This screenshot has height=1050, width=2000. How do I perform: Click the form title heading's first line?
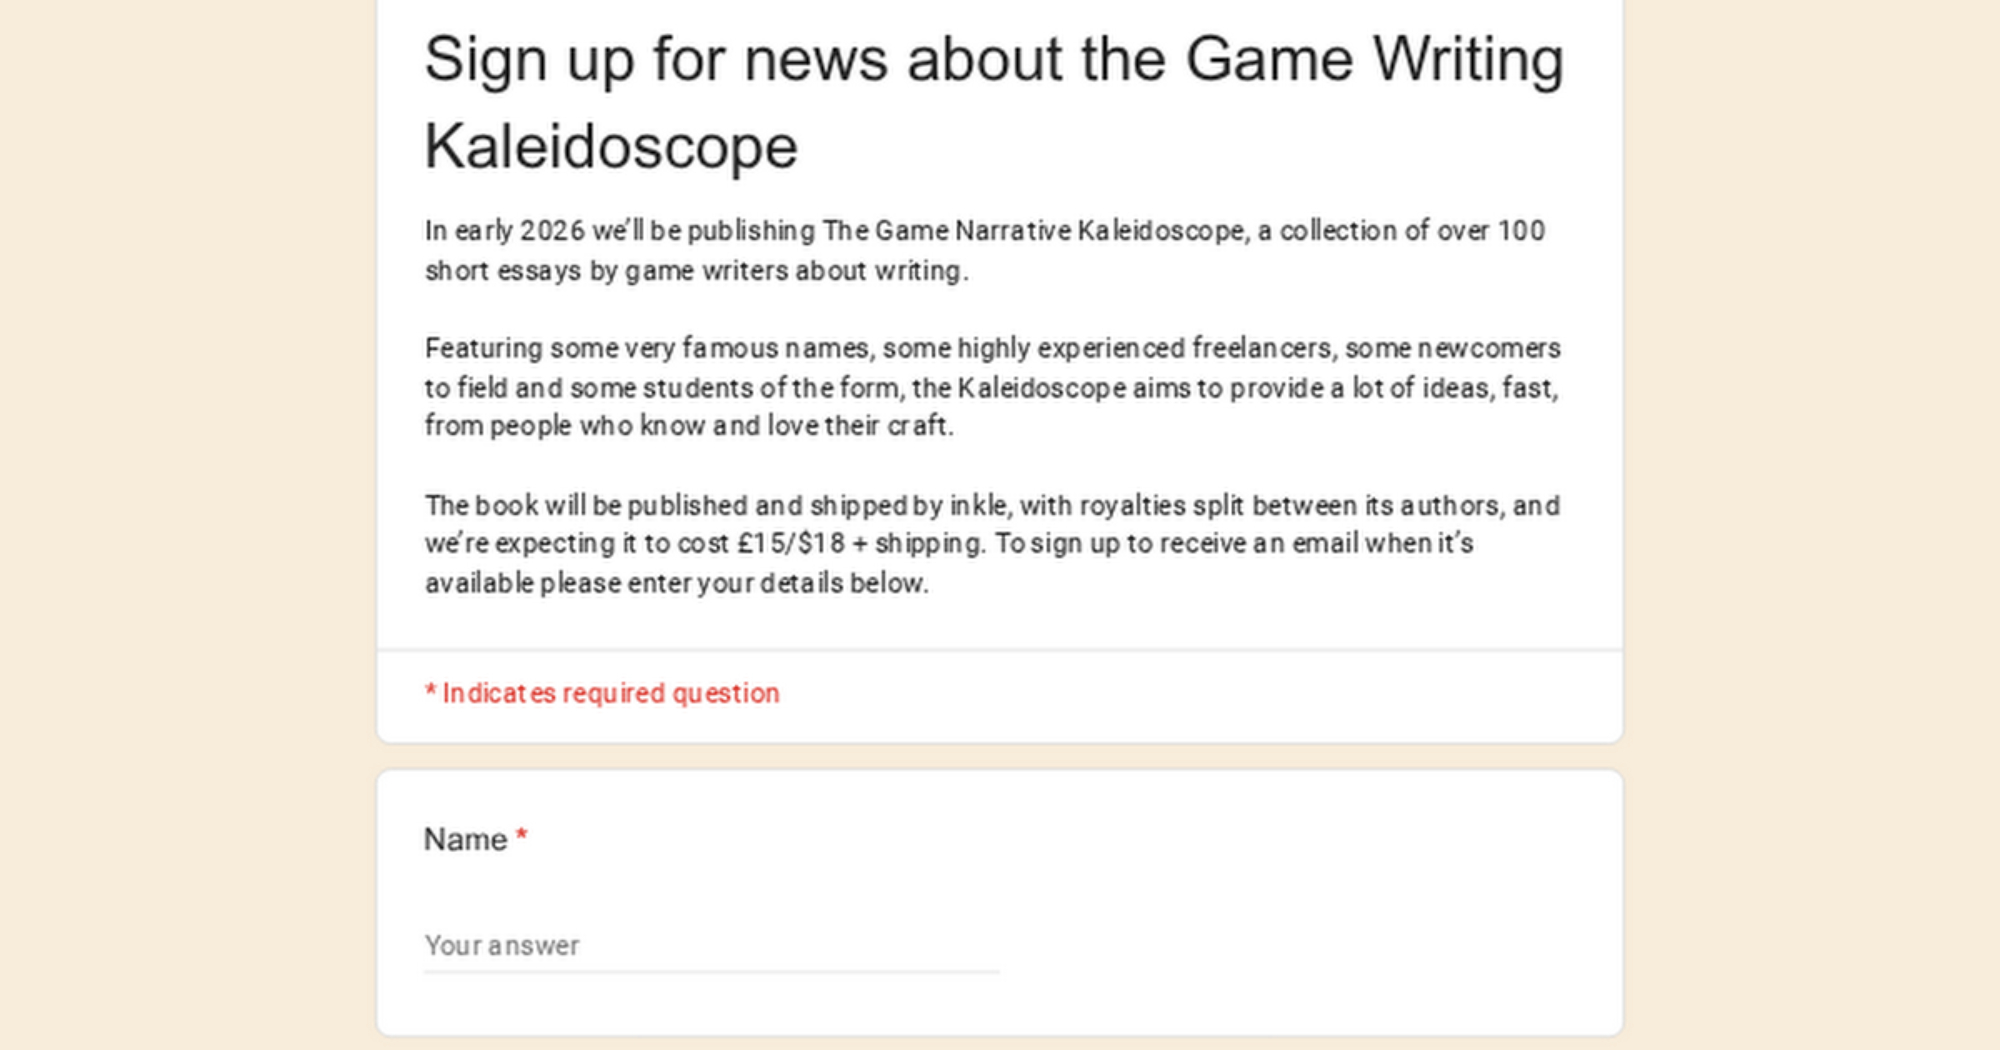click(x=993, y=59)
